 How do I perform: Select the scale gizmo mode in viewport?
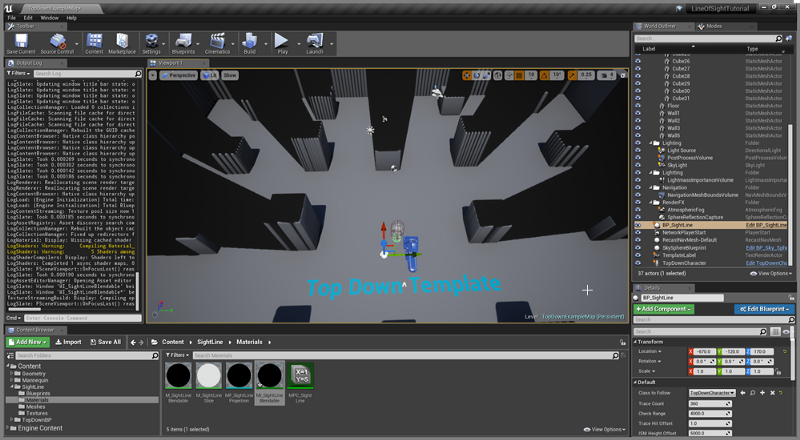click(486, 75)
